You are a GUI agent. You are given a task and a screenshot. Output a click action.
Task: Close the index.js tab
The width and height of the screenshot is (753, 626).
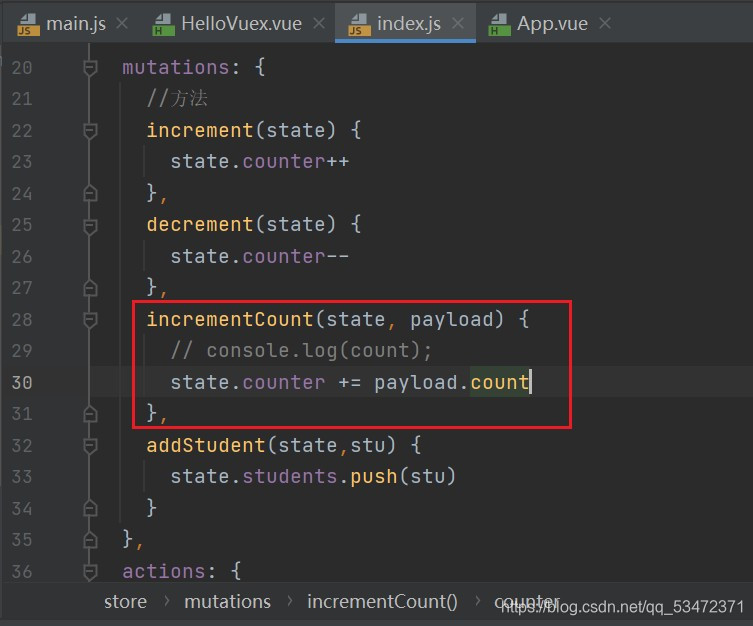pos(458,23)
